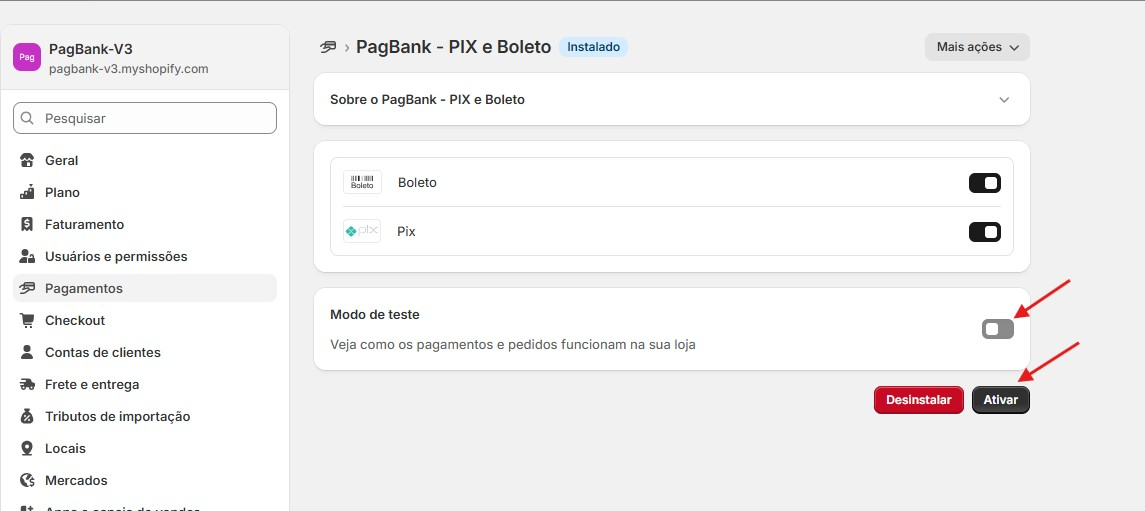Open Mercados settings

(x=145, y=480)
